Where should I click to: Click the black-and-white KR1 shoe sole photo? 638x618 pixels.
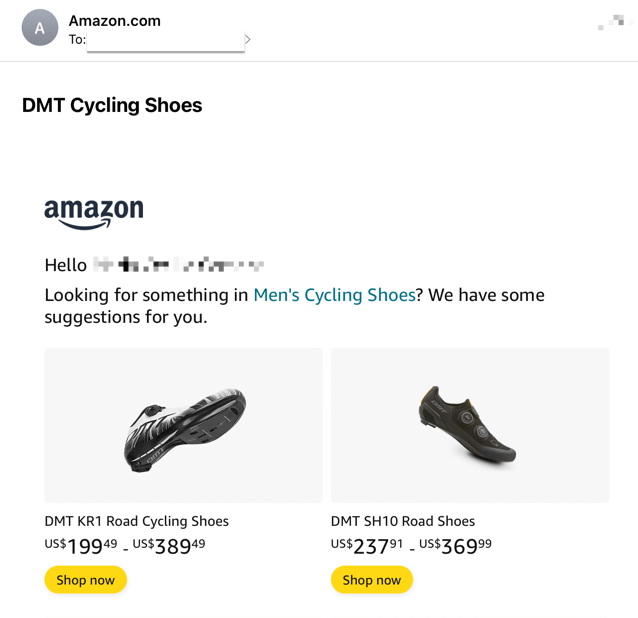(185, 430)
